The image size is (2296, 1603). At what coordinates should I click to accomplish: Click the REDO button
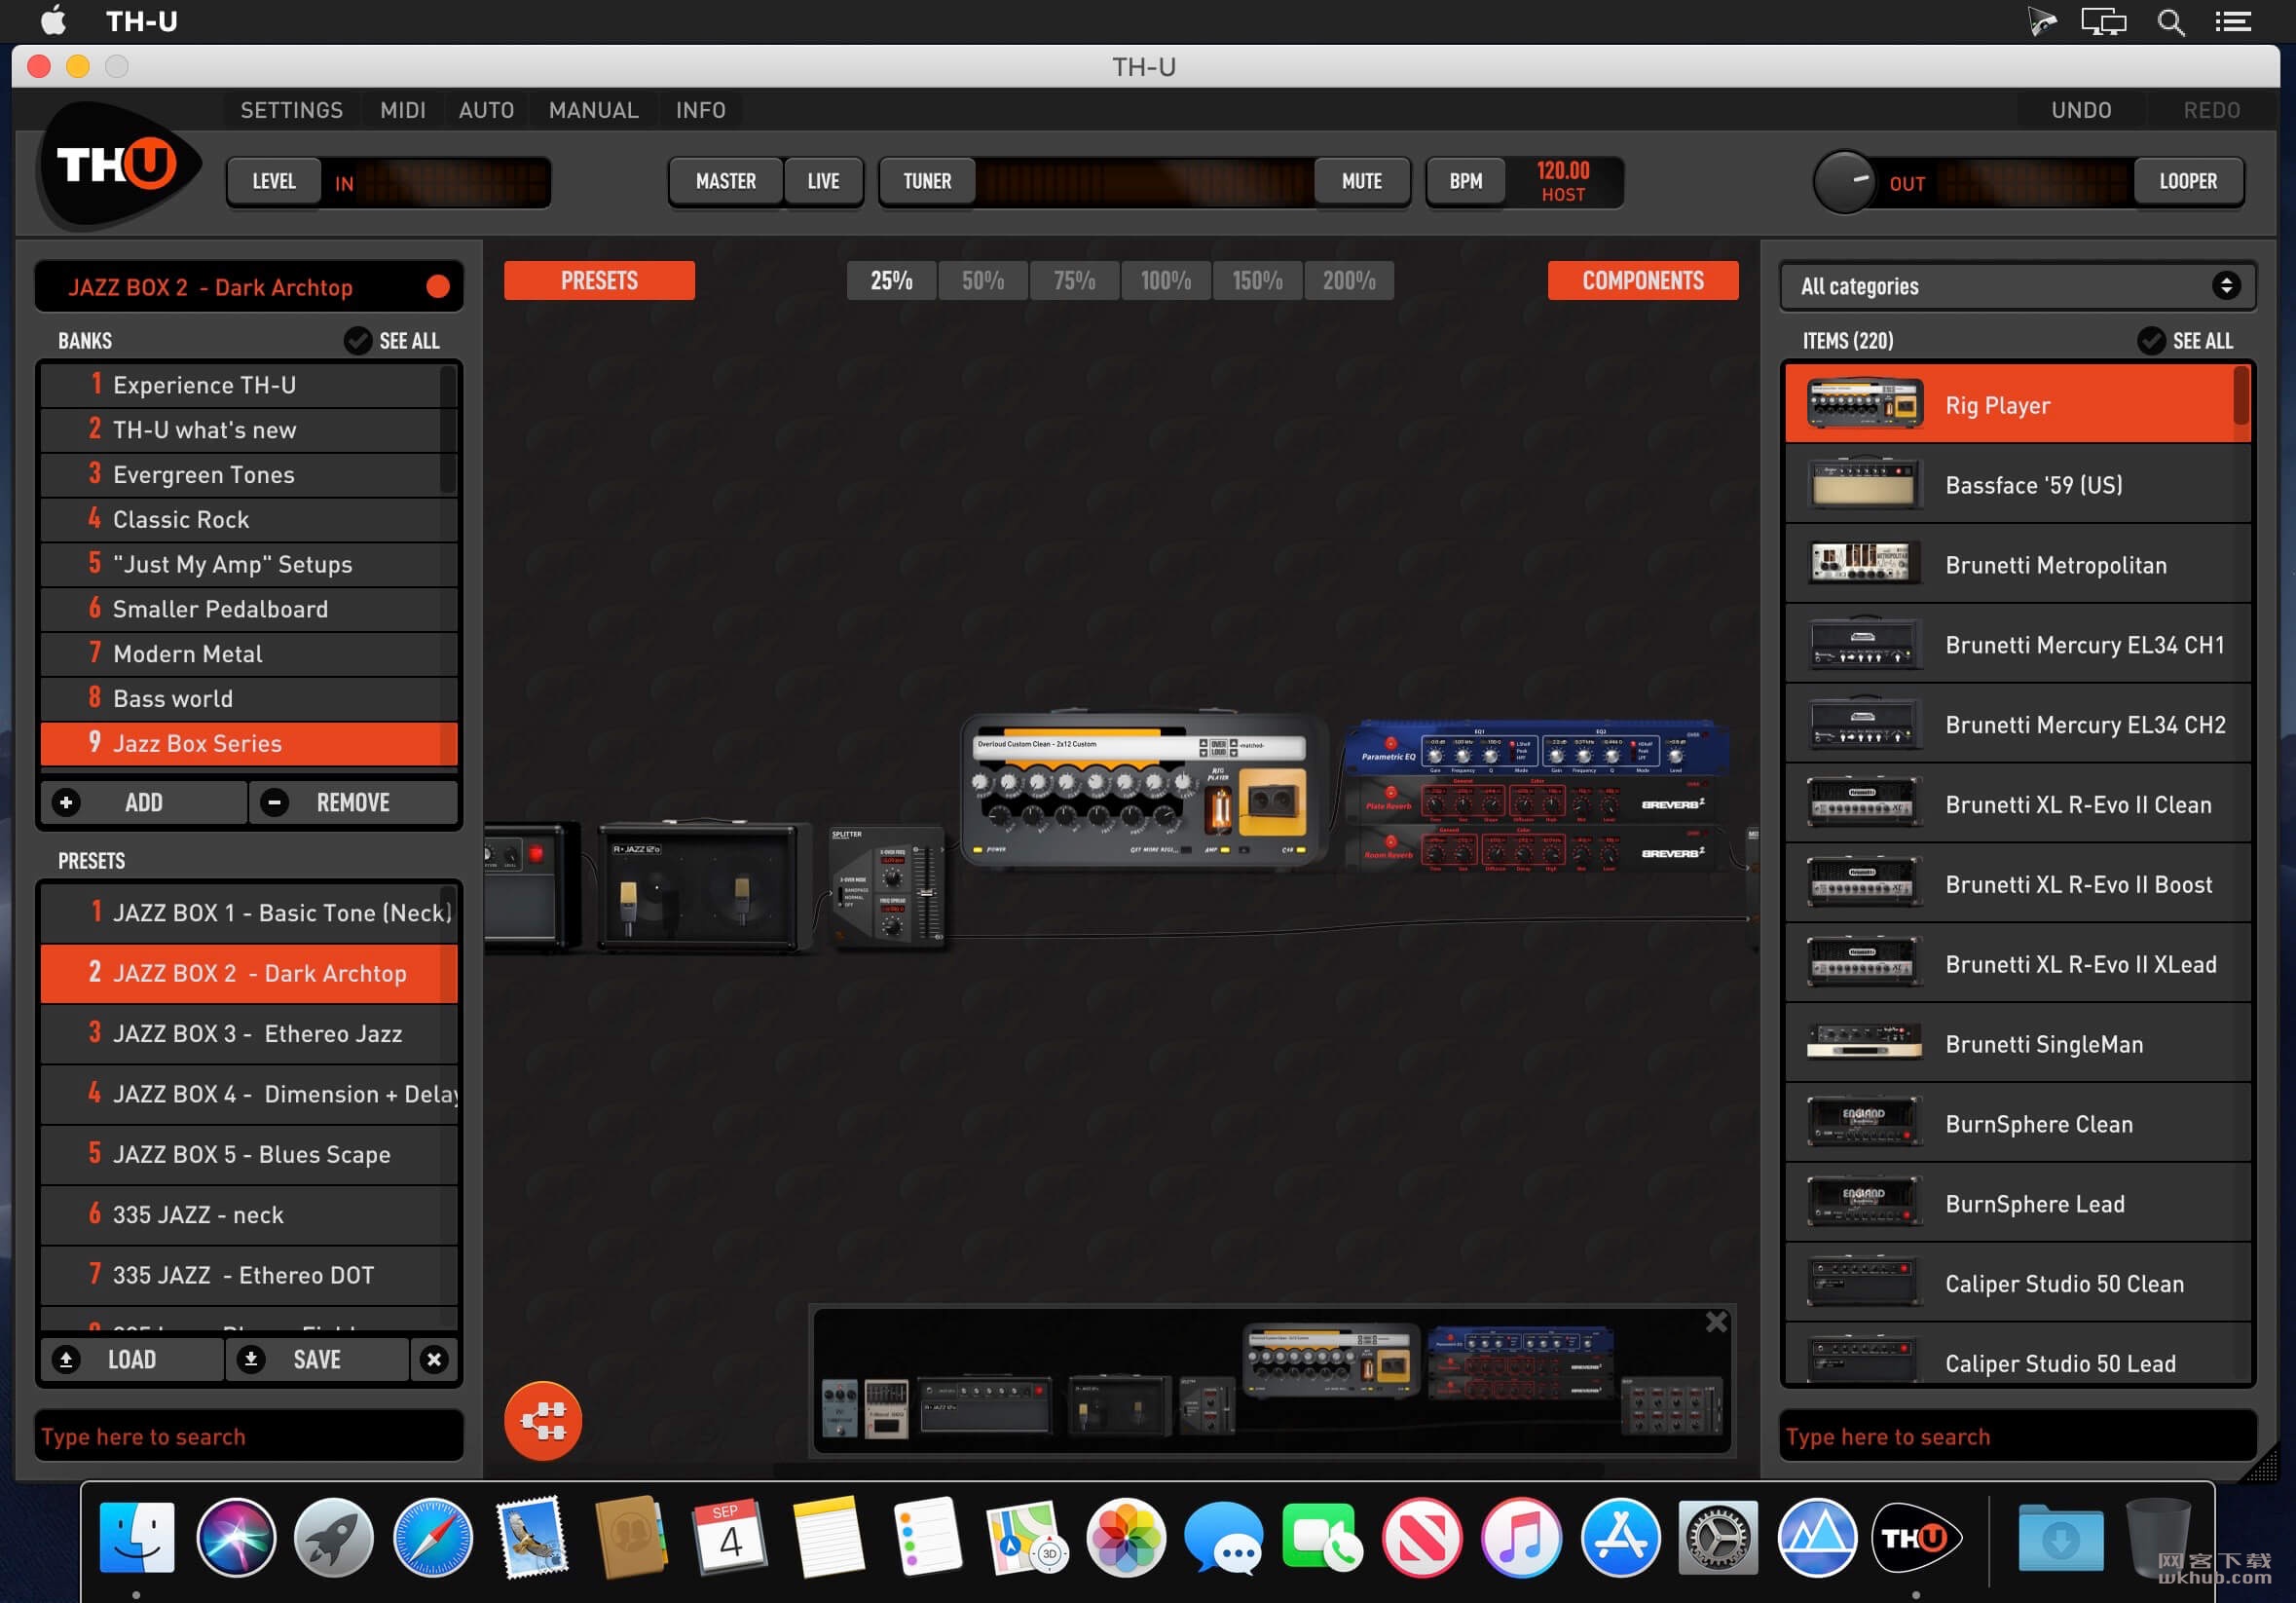(x=2211, y=110)
